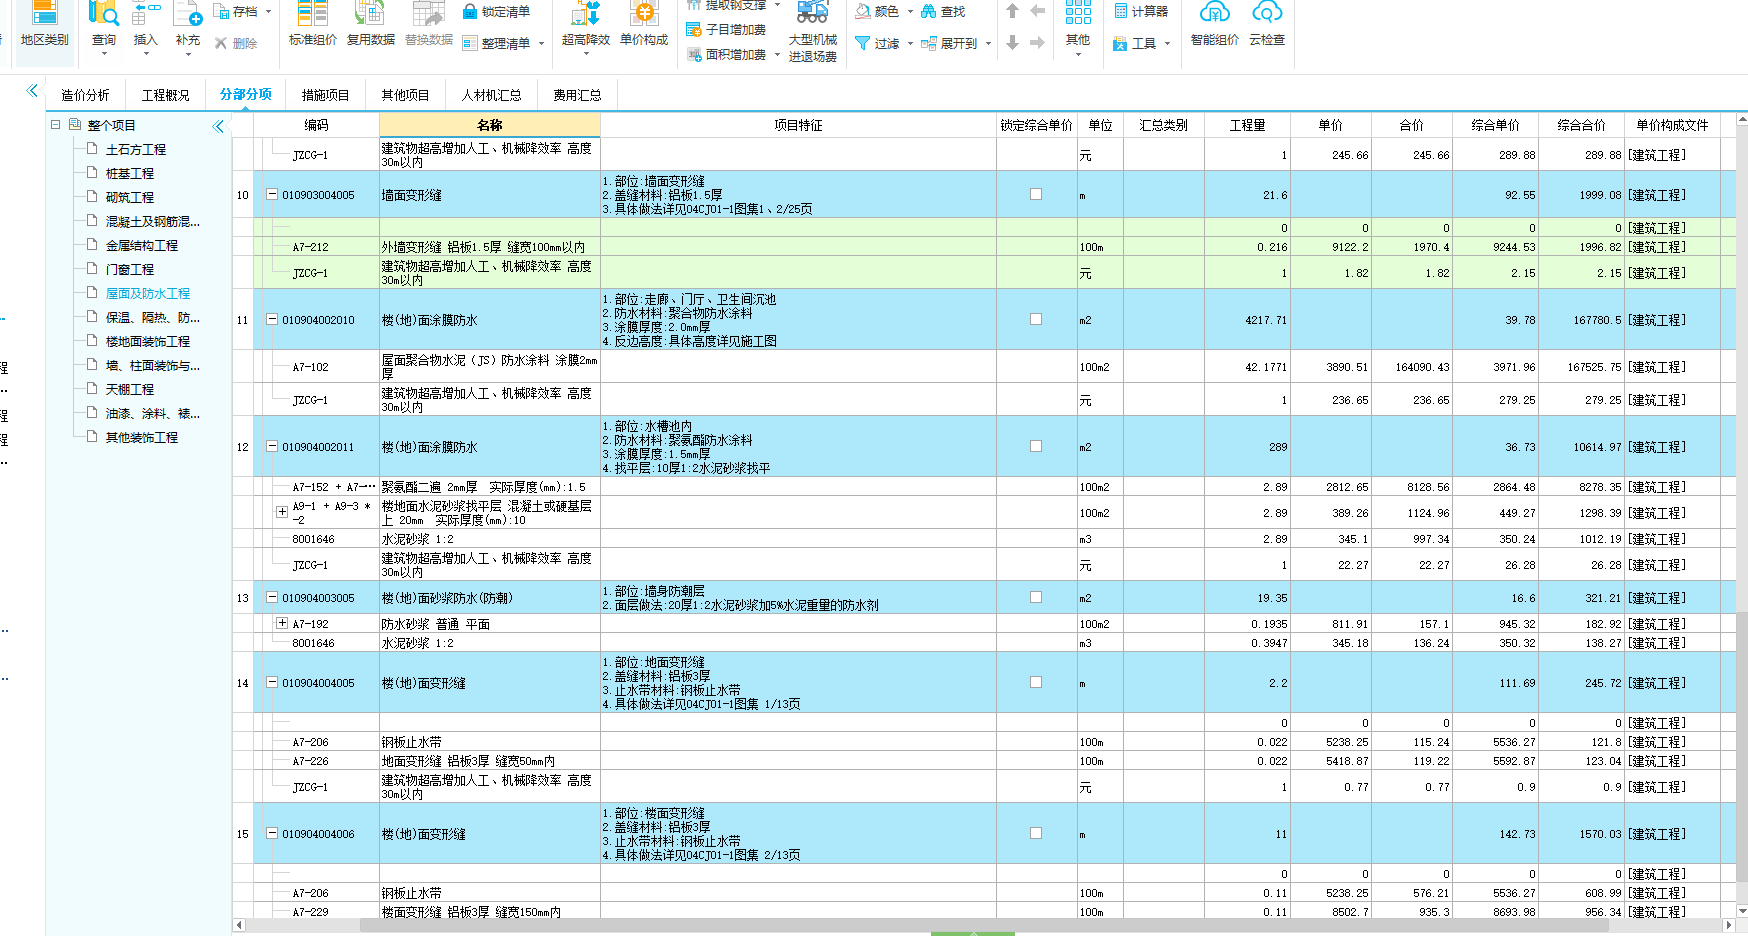Click the 综合单价 column header
The height and width of the screenshot is (936, 1748).
(1495, 125)
